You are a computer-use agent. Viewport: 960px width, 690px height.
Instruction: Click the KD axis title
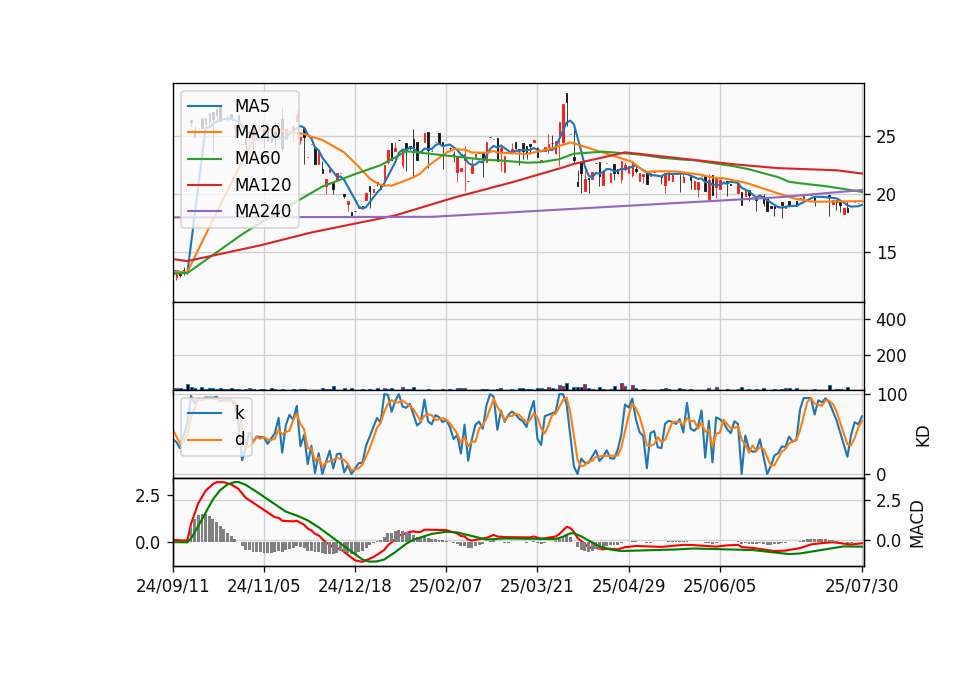[923, 436]
